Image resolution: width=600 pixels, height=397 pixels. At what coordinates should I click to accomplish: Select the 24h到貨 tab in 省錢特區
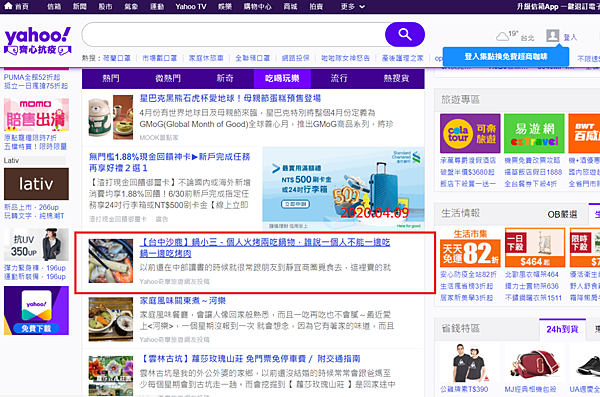click(x=562, y=329)
